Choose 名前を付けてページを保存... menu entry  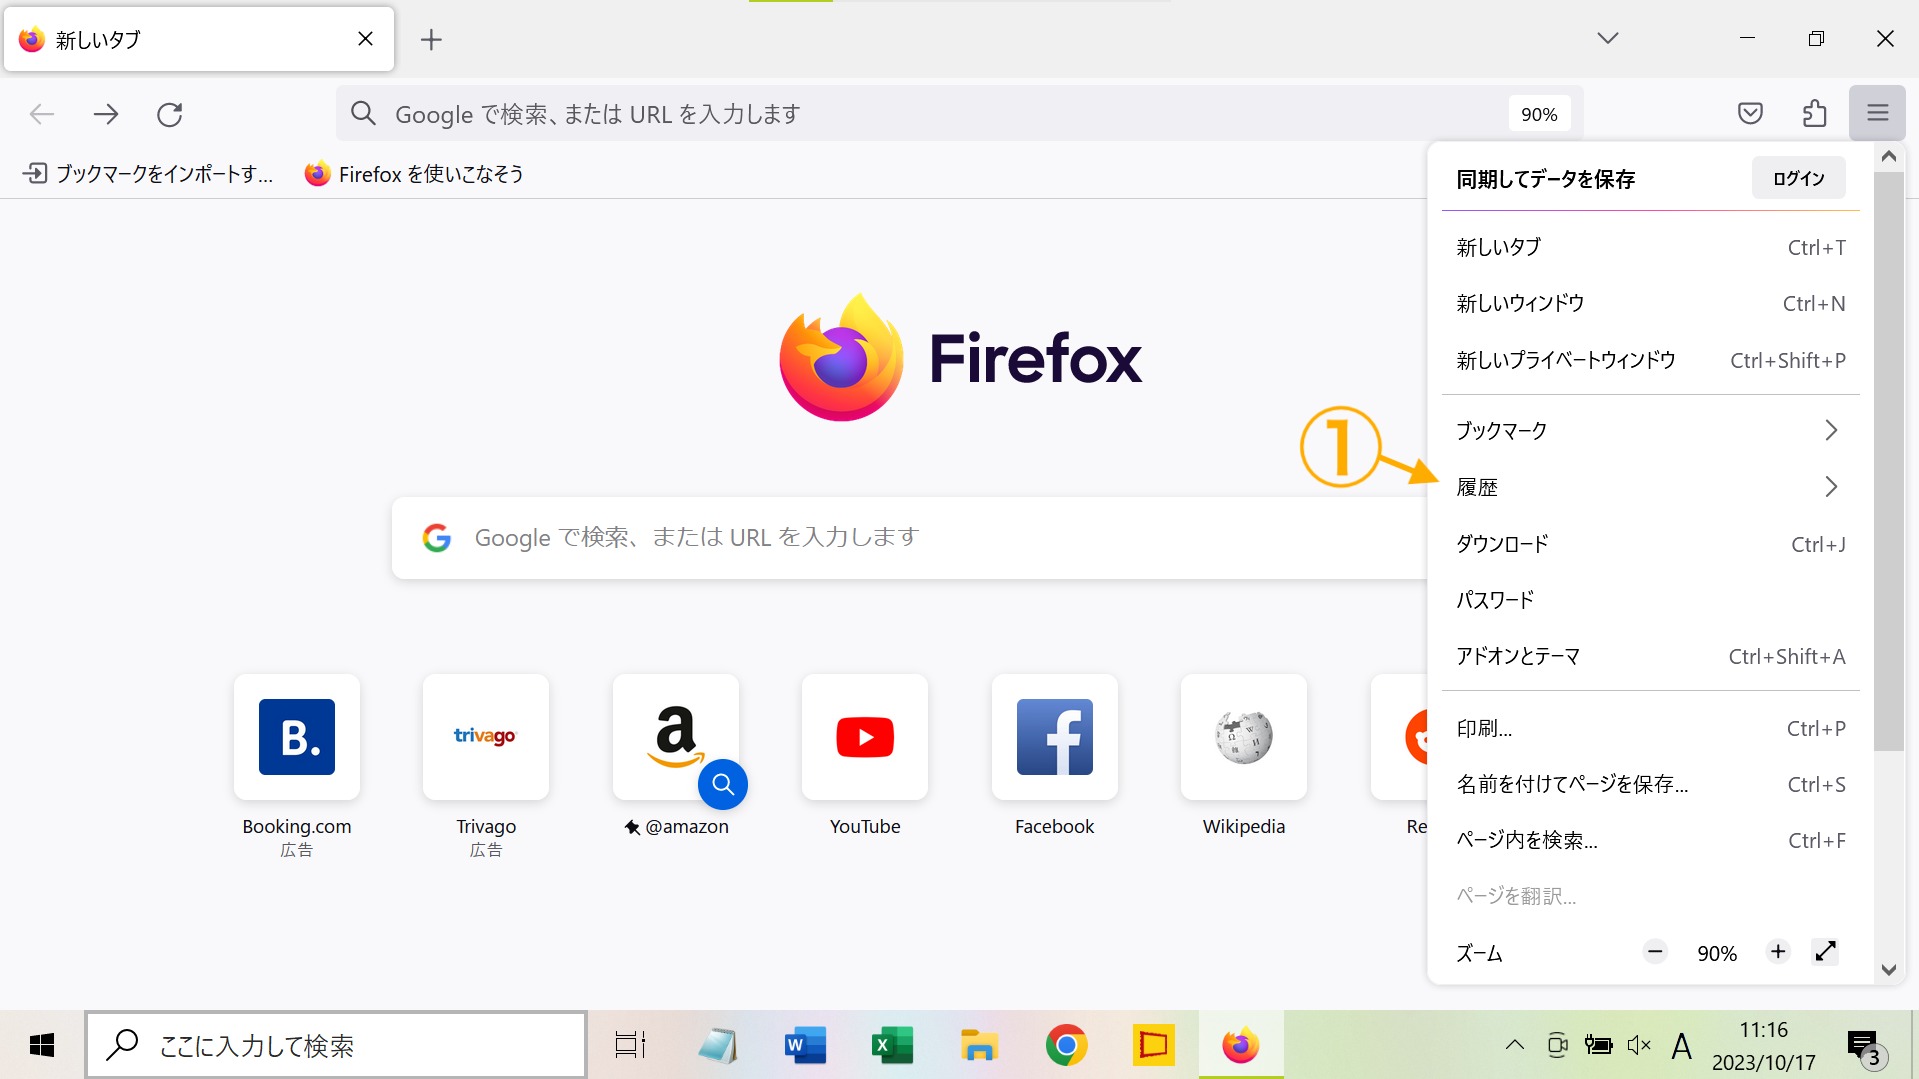1650,784
